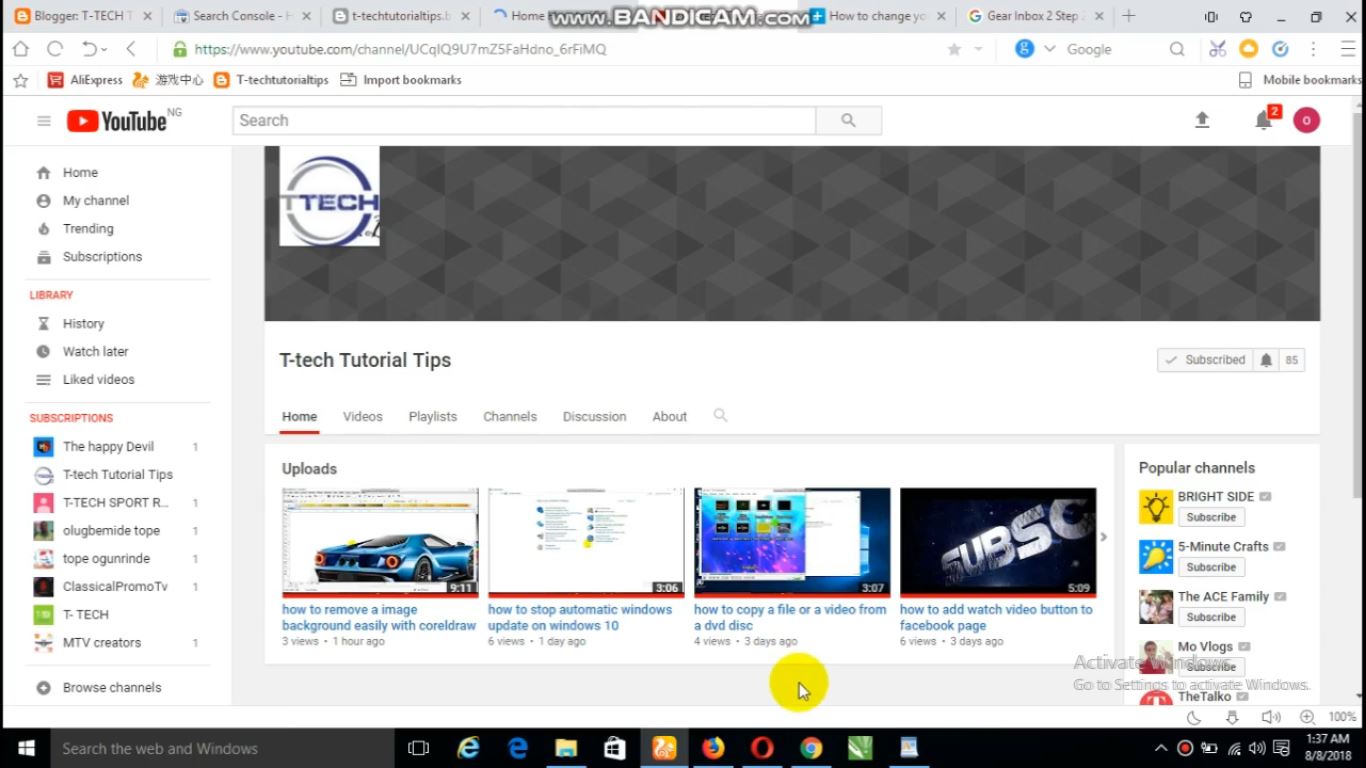1366x768 pixels.
Task: Select the channel Home tab
Action: [x=299, y=416]
